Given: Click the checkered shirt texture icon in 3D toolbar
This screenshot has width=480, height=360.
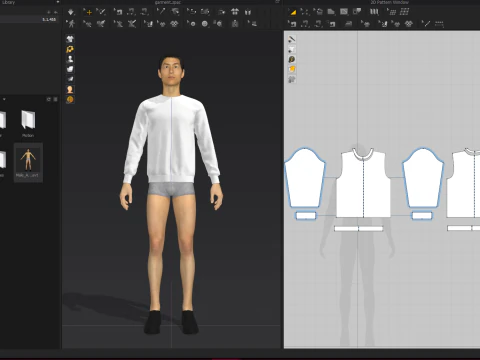Looking at the screenshot, I should (x=174, y=24).
